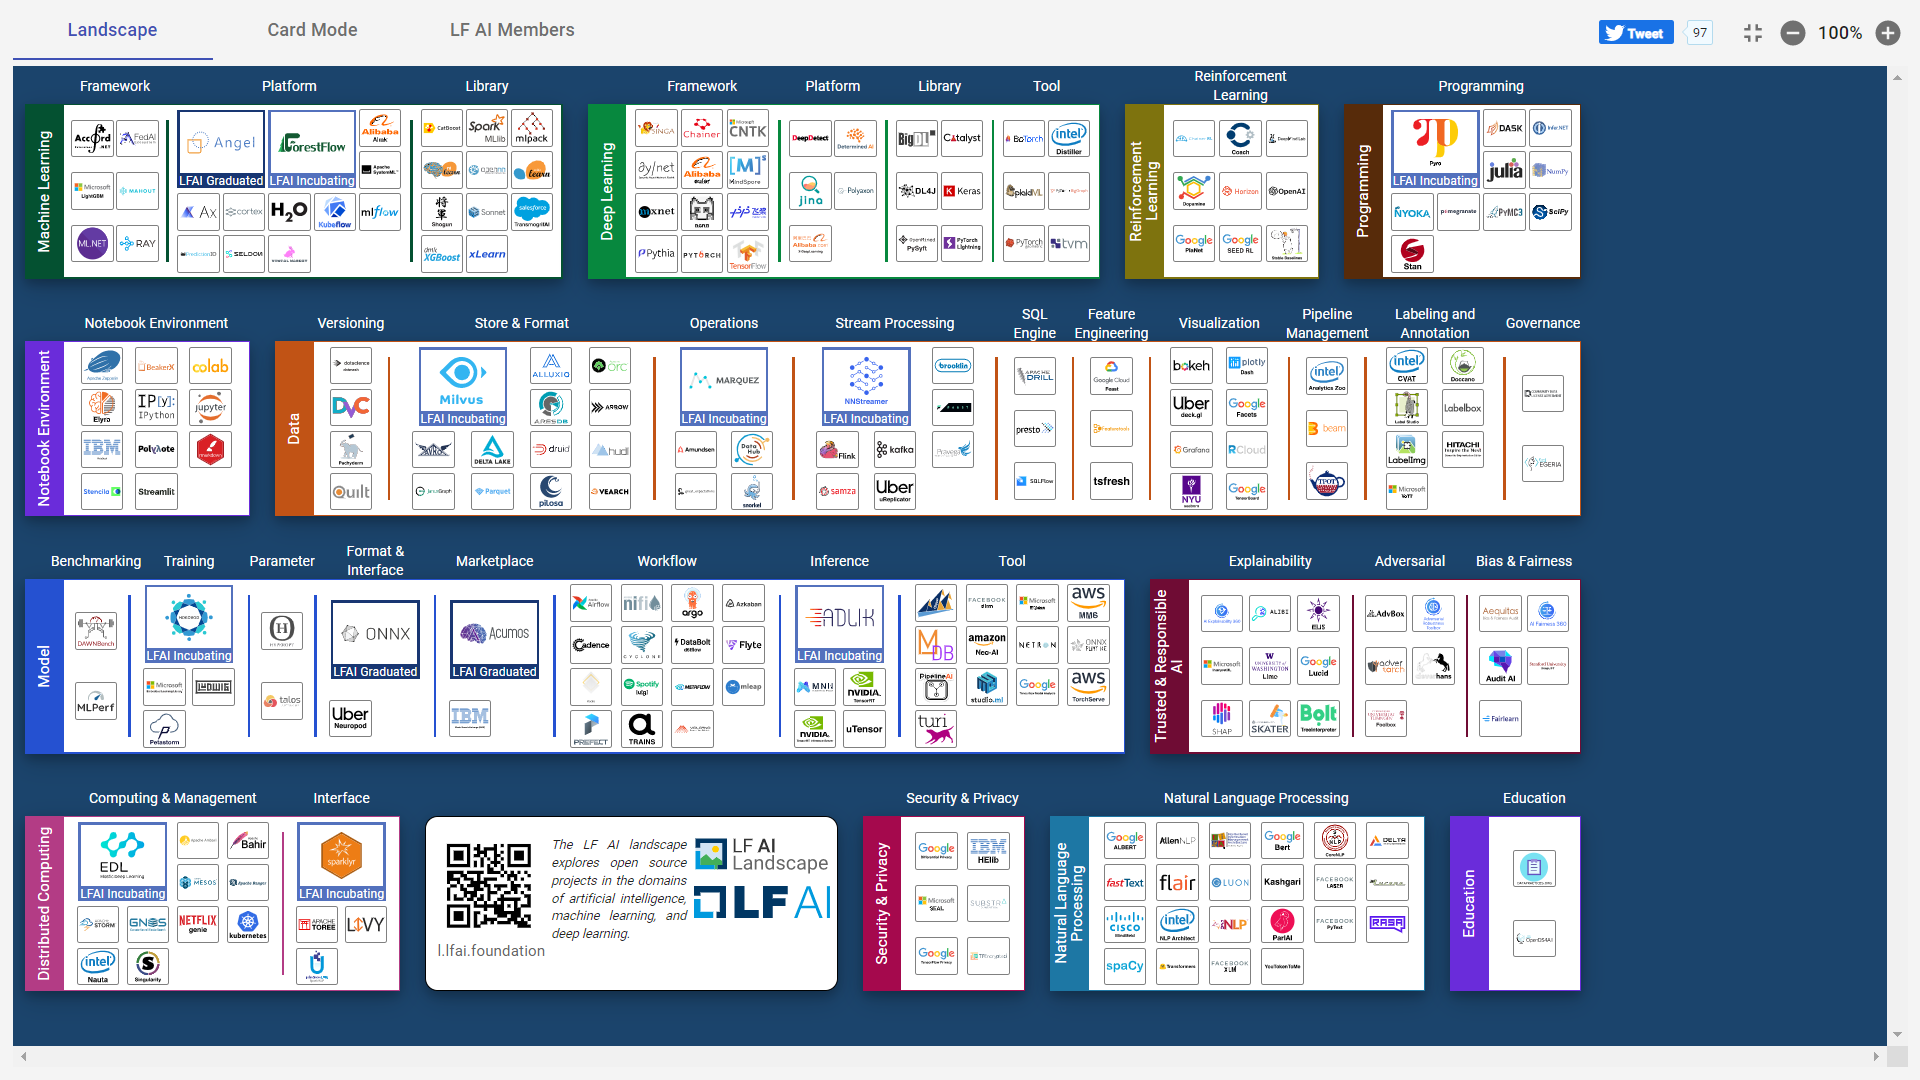Click the NNStreamer project card
The height and width of the screenshot is (1080, 1920).
(866, 387)
